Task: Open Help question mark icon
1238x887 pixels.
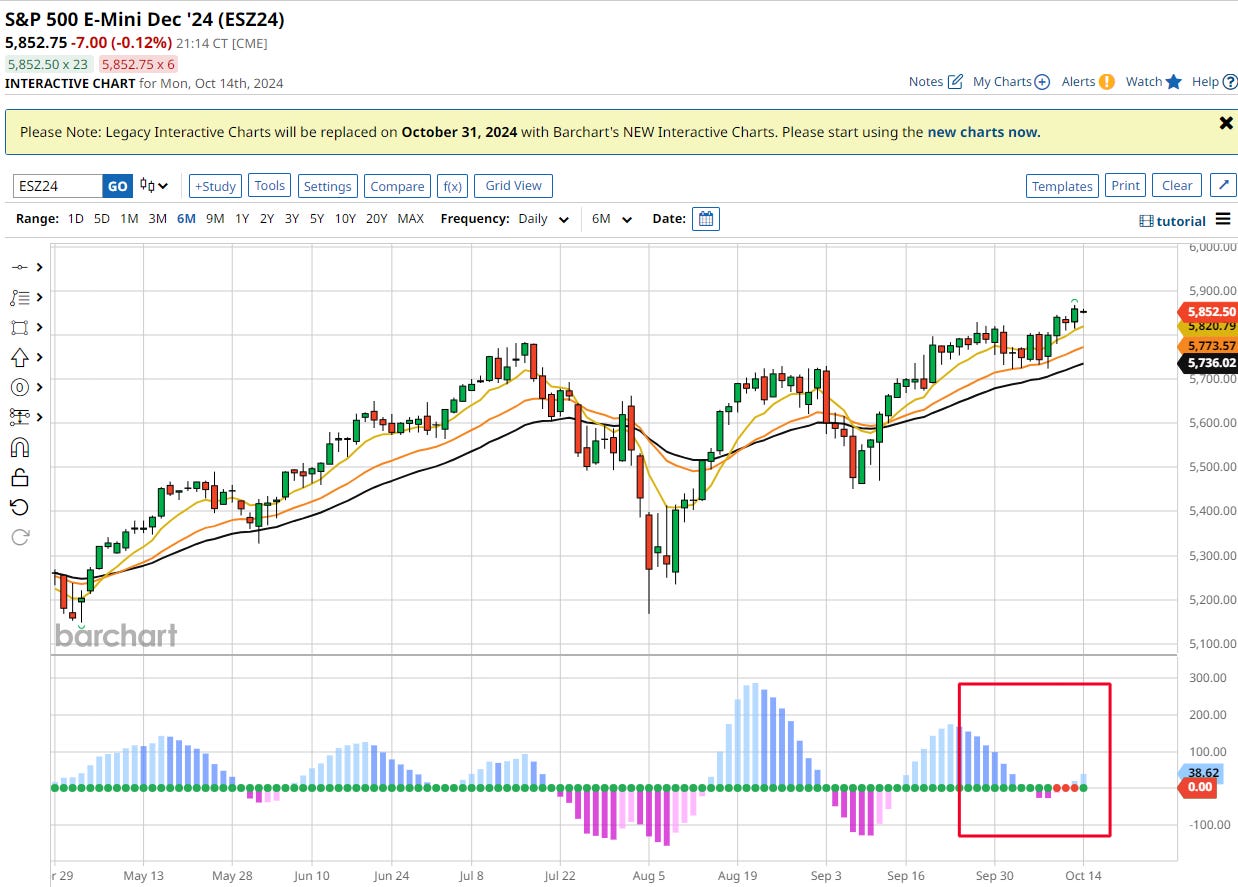Action: [x=1214, y=82]
